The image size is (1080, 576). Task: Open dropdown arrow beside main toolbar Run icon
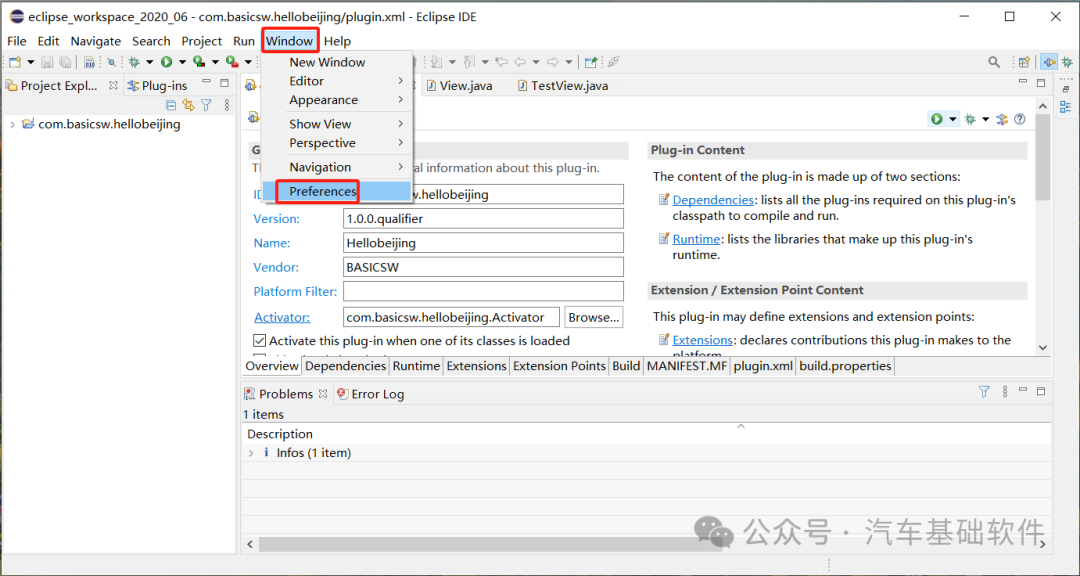pos(182,62)
